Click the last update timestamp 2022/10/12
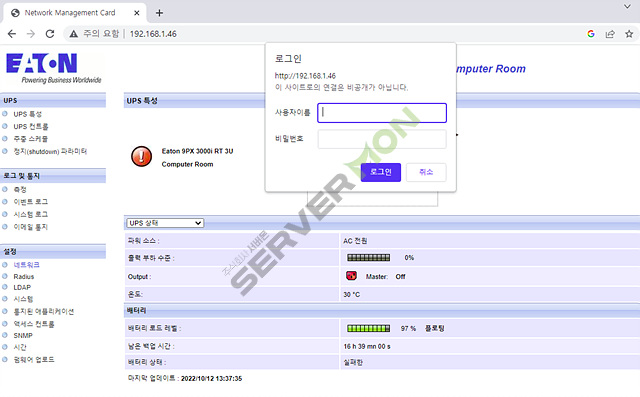The width and height of the screenshot is (640, 397). [x=211, y=379]
